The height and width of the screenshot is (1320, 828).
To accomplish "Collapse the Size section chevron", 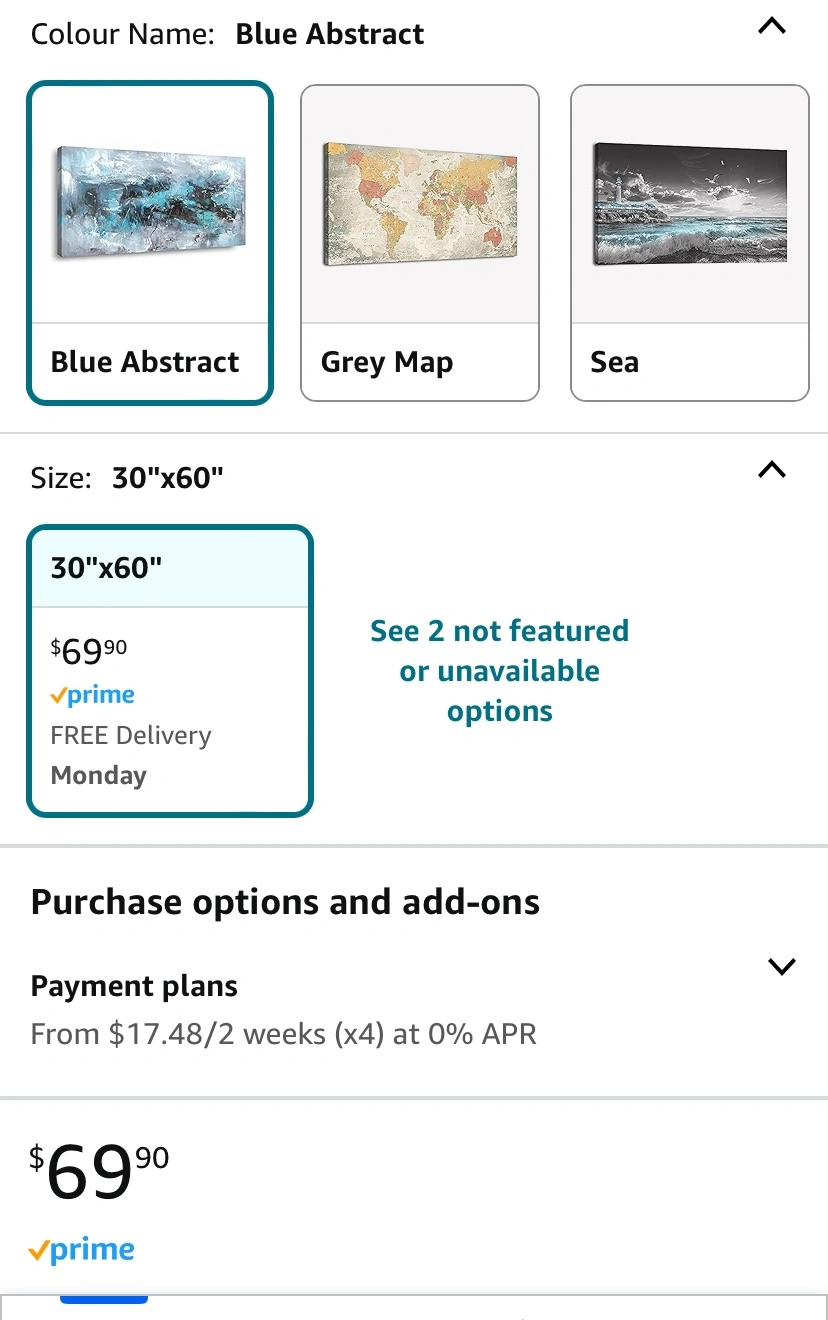I will click(771, 470).
